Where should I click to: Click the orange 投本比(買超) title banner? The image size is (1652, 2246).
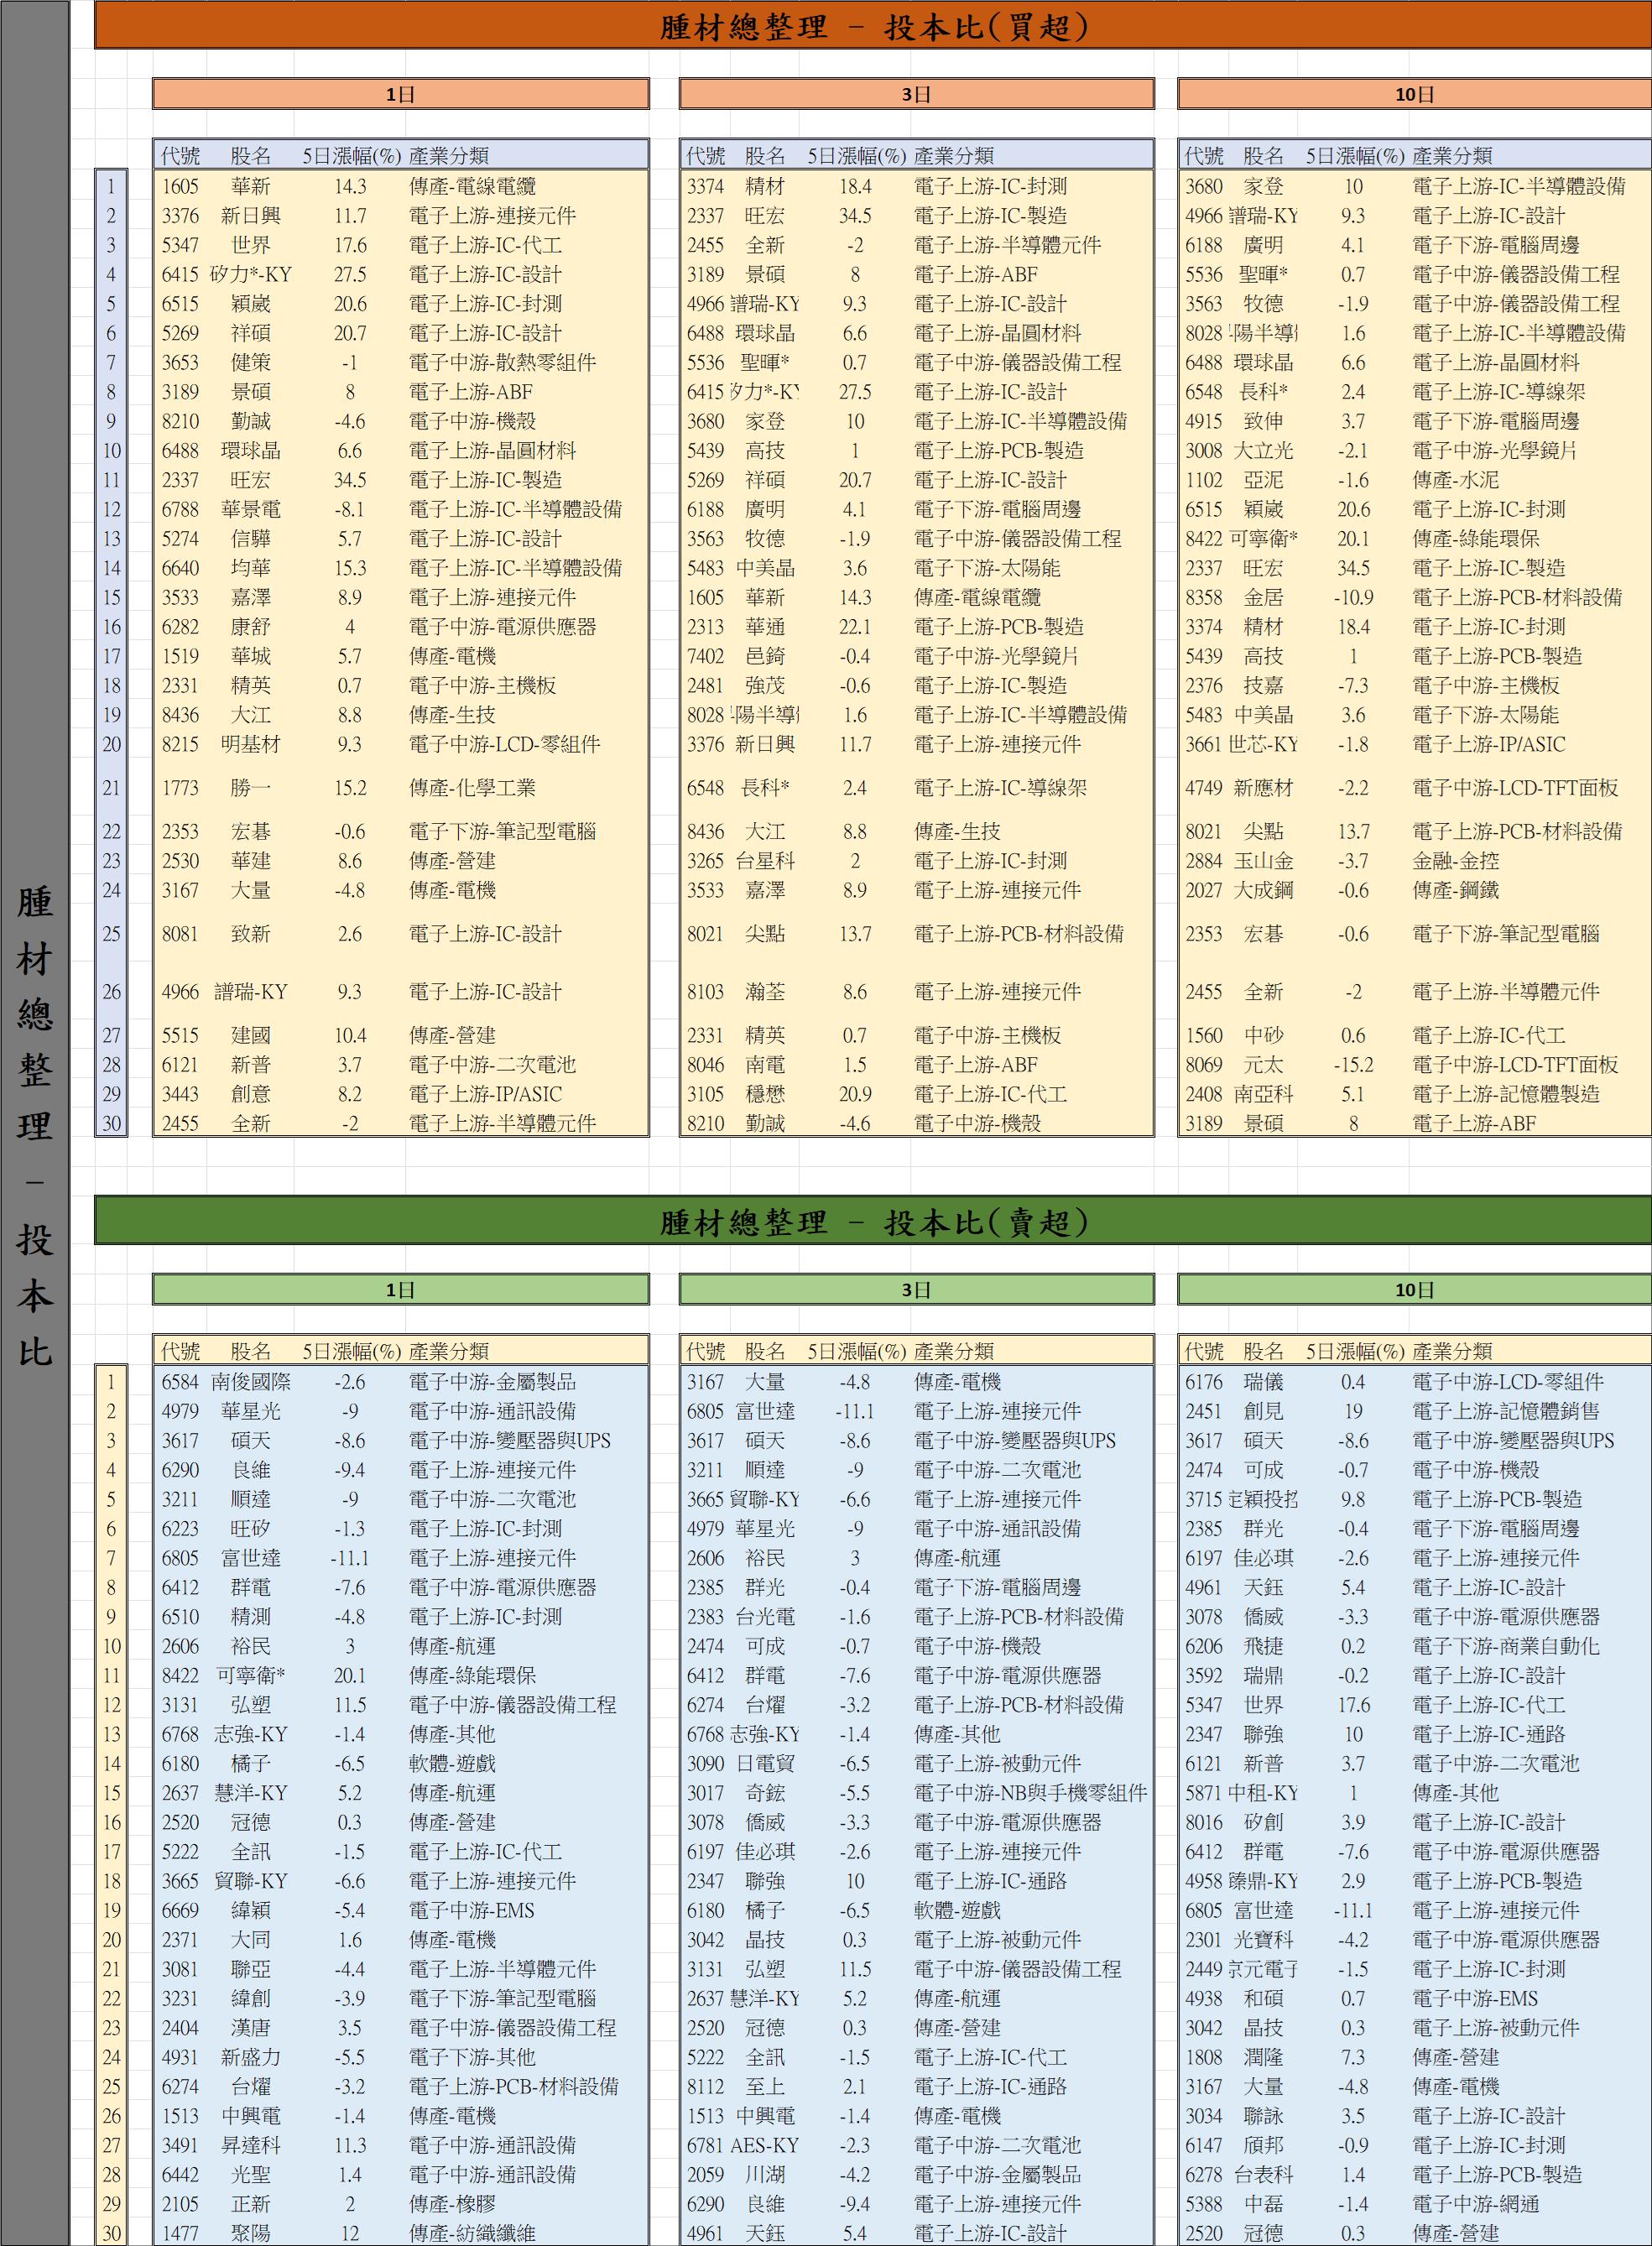[x=872, y=26]
